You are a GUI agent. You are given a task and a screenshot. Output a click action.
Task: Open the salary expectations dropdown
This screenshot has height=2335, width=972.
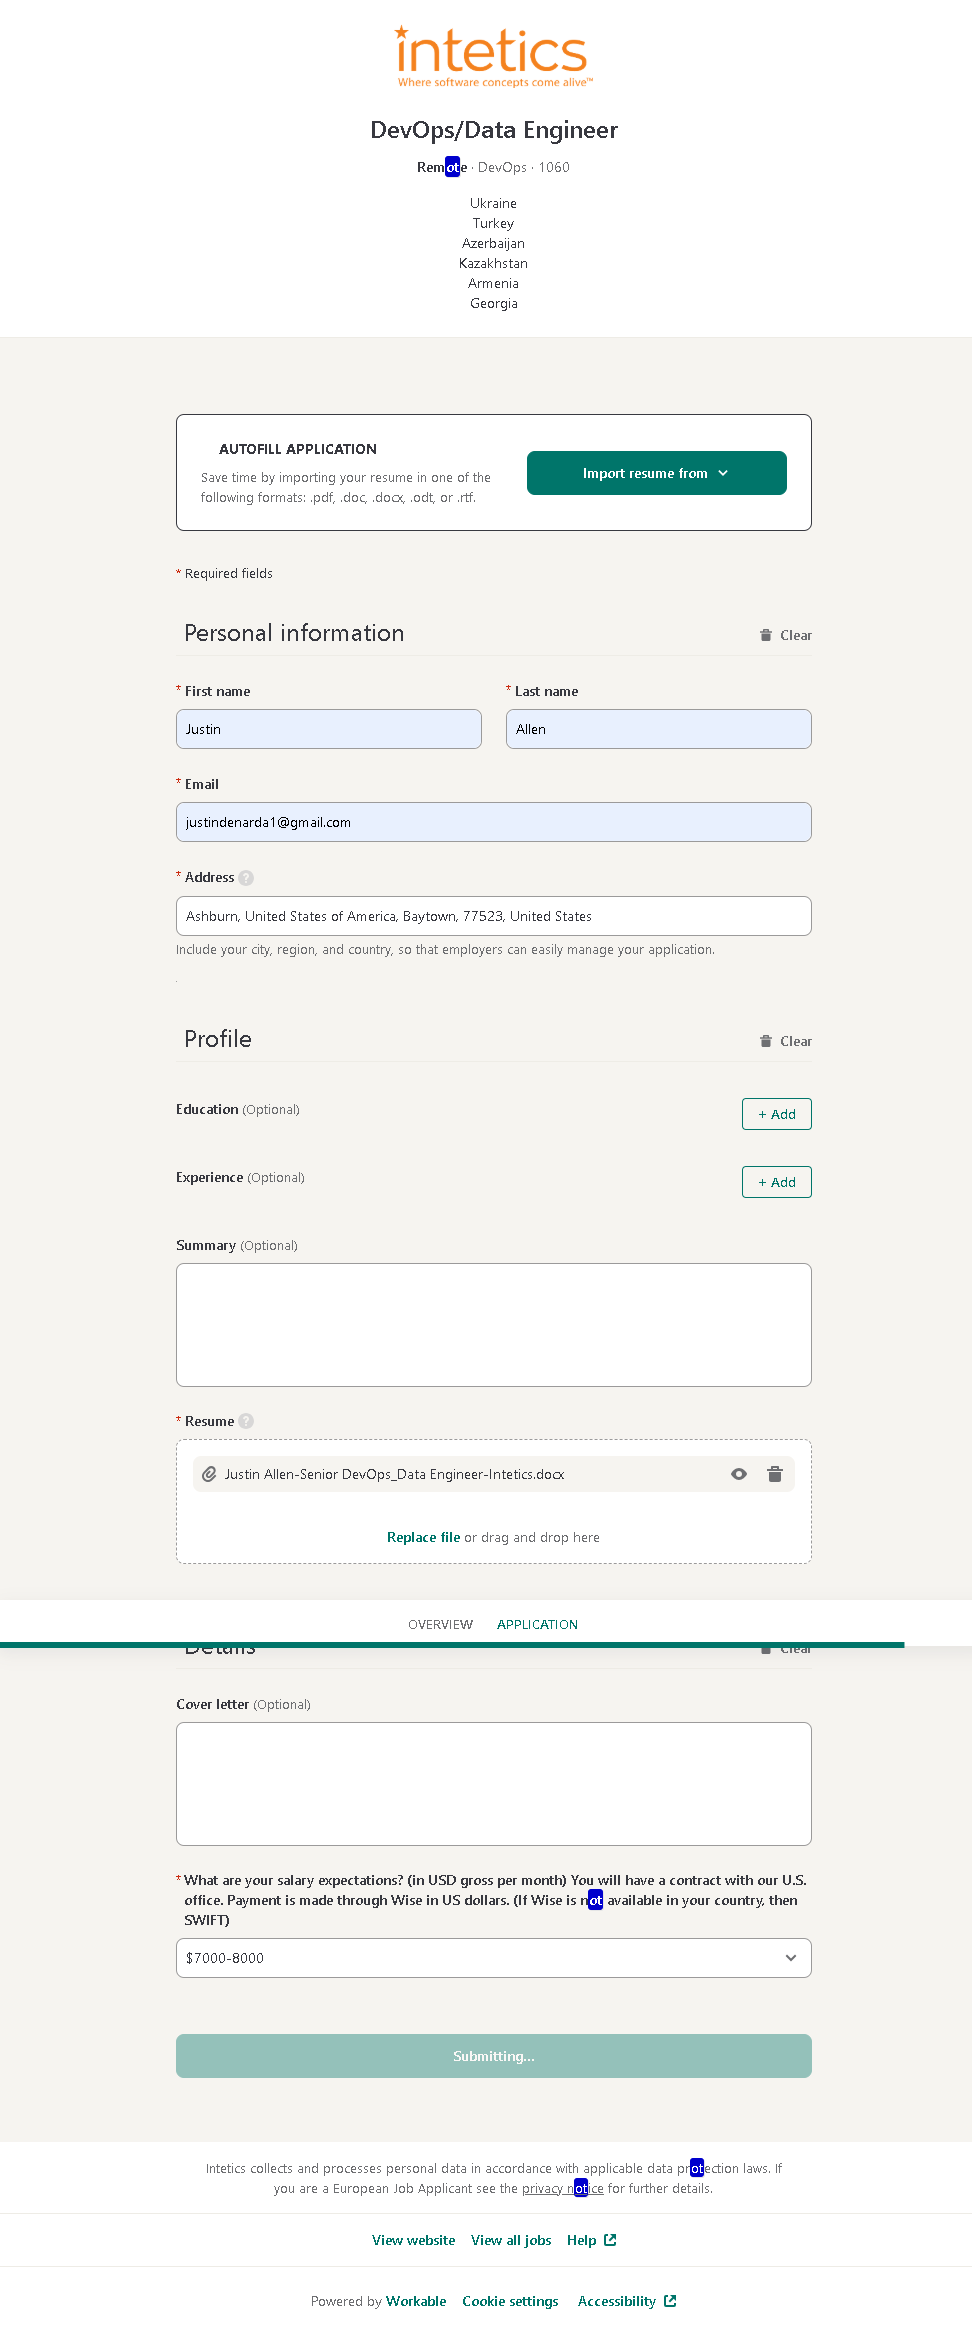click(493, 1958)
